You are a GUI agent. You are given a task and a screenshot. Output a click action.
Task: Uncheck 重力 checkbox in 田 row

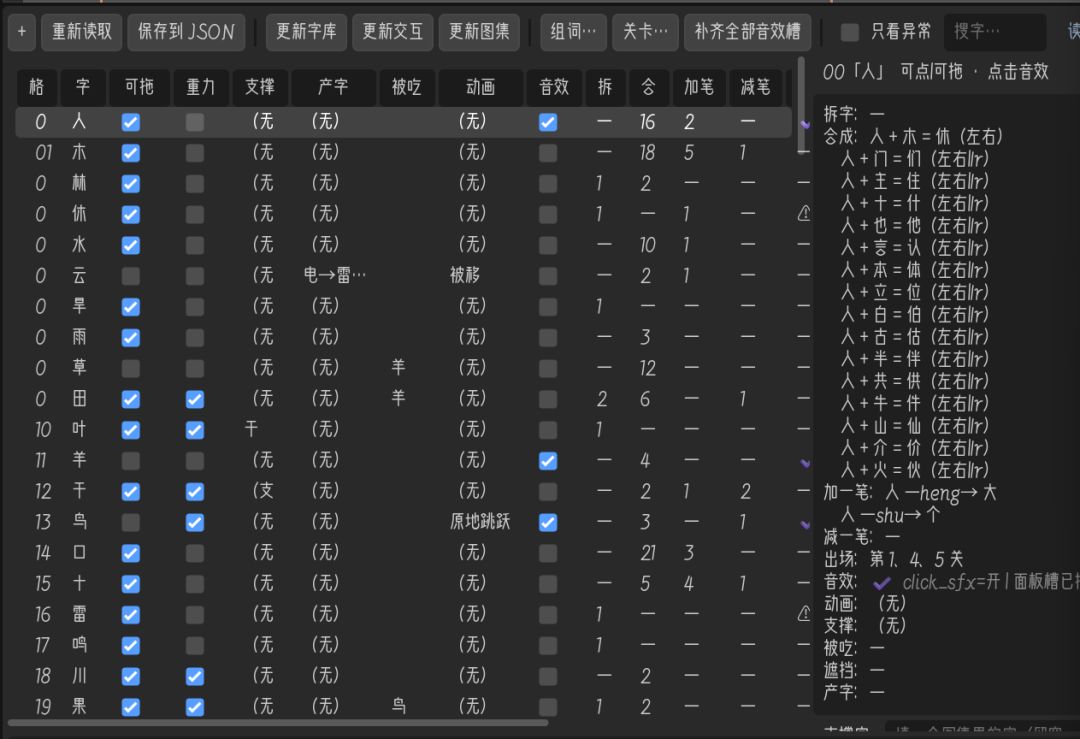coord(195,399)
